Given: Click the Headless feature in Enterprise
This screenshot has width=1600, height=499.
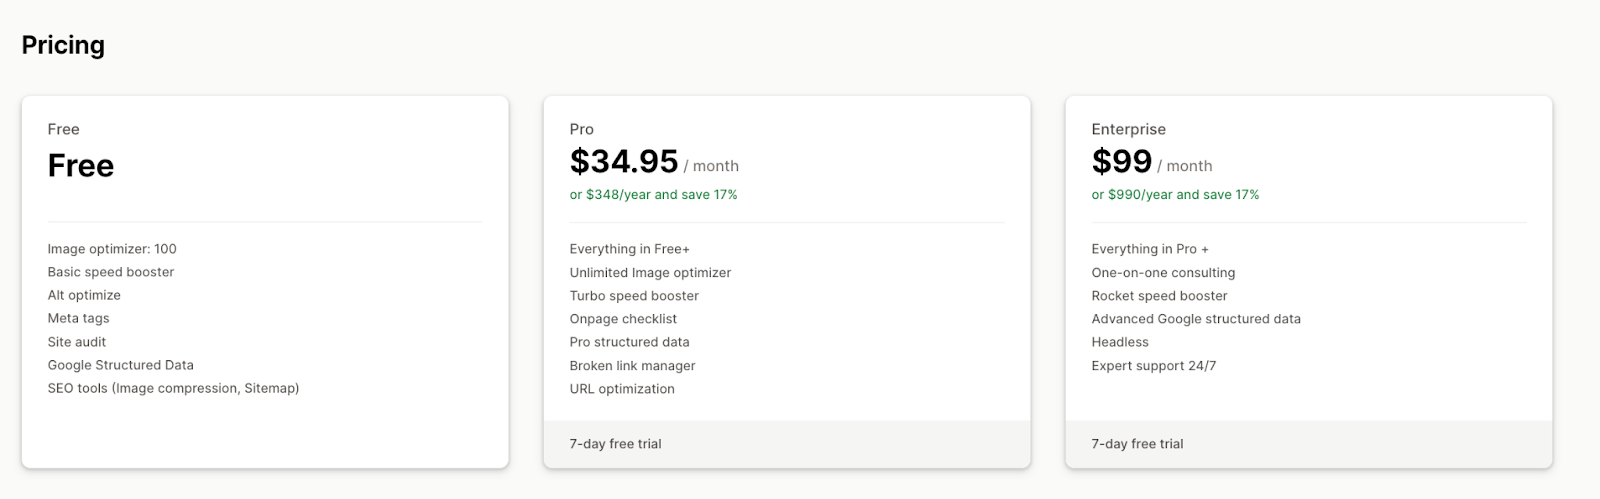Looking at the screenshot, I should tap(1120, 342).
